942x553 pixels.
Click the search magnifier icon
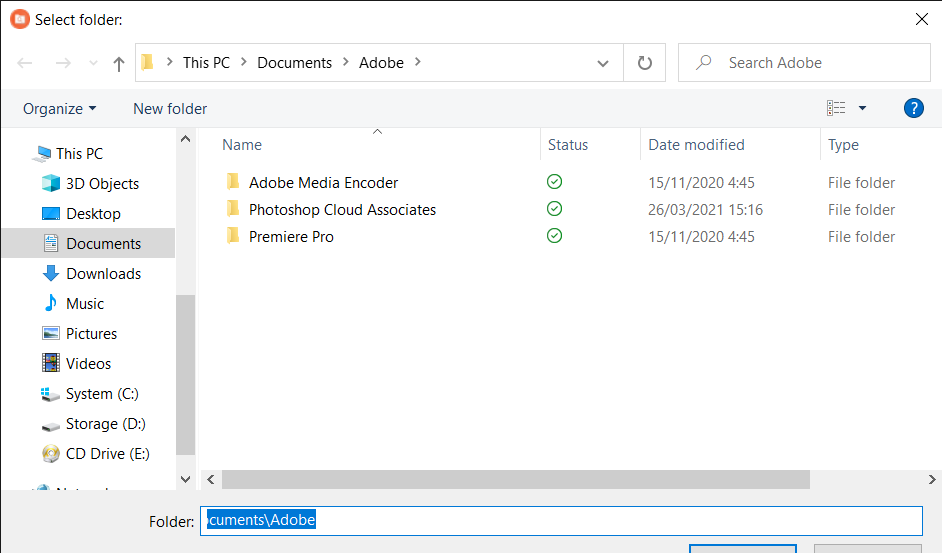coord(703,62)
